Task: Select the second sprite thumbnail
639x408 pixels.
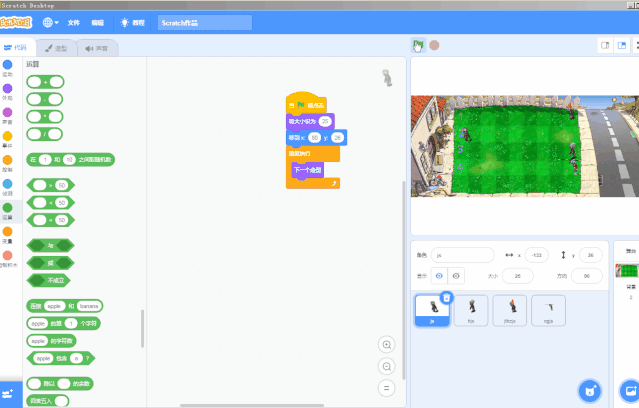Action: click(x=471, y=311)
